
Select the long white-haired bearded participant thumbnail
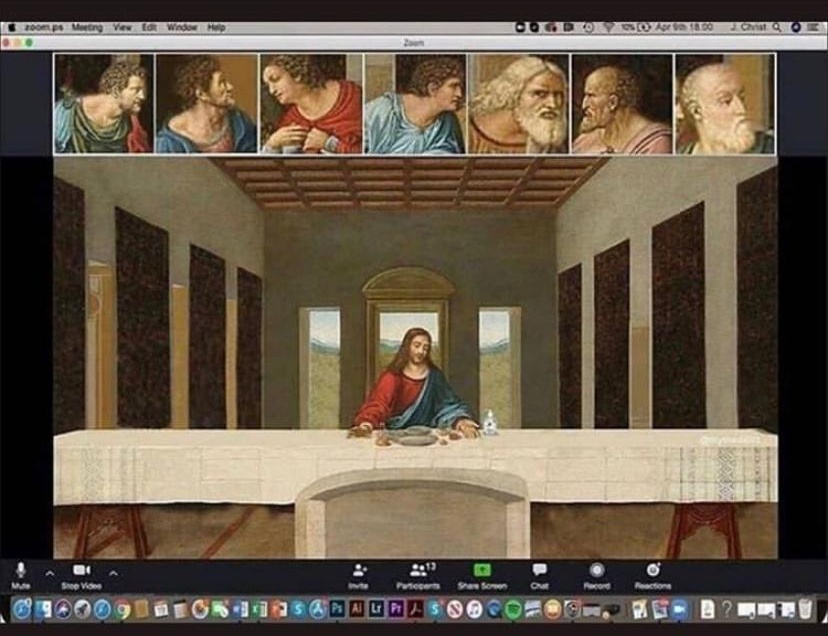pyautogui.click(x=519, y=104)
